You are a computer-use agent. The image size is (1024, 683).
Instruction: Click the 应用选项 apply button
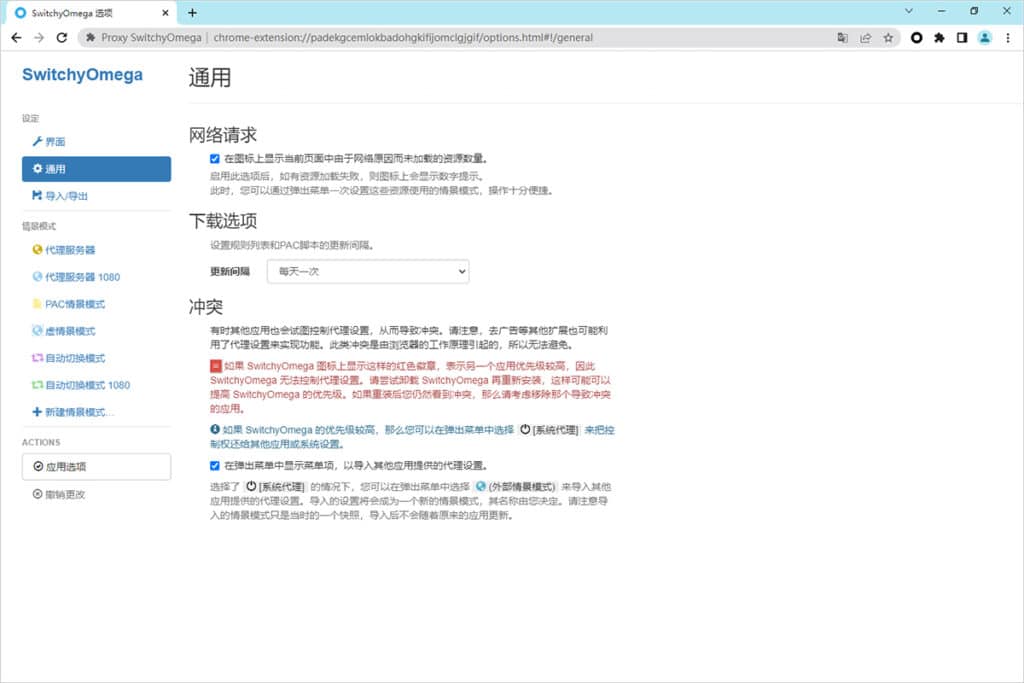click(x=96, y=467)
